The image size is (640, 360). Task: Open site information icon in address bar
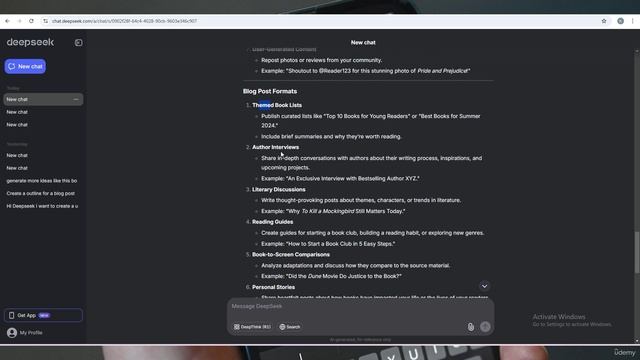pyautogui.click(x=45, y=21)
